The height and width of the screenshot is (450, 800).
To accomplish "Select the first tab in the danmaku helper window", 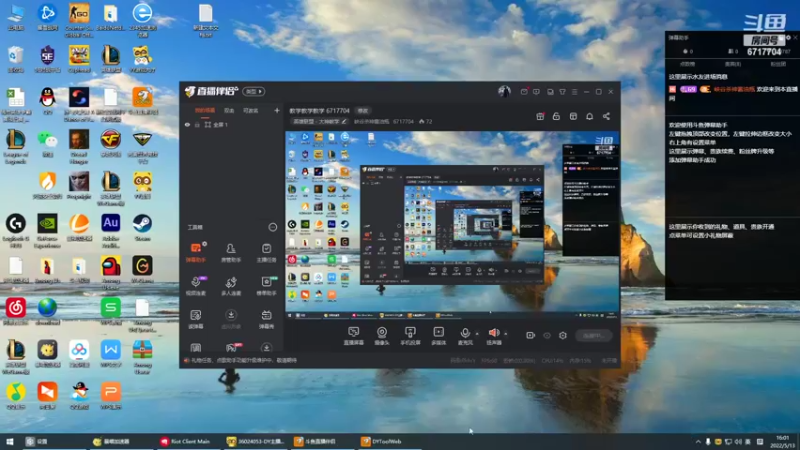I will [687, 64].
